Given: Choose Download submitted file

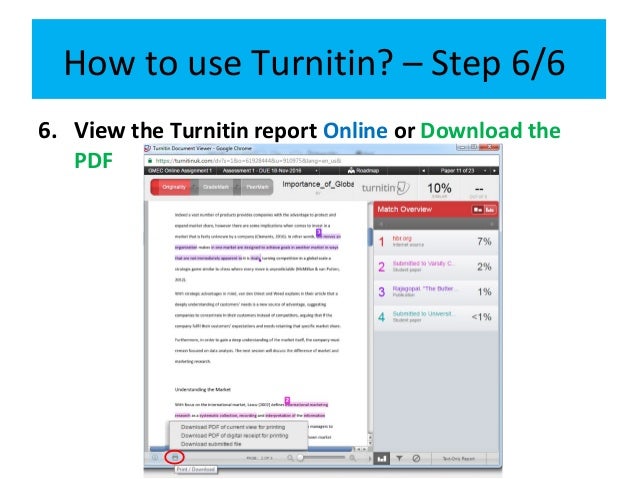Looking at the screenshot, I should coord(211,444).
